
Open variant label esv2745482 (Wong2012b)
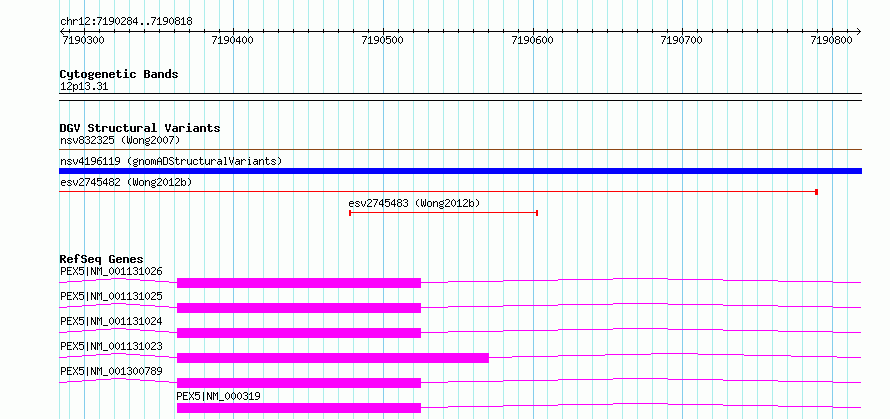point(126,182)
